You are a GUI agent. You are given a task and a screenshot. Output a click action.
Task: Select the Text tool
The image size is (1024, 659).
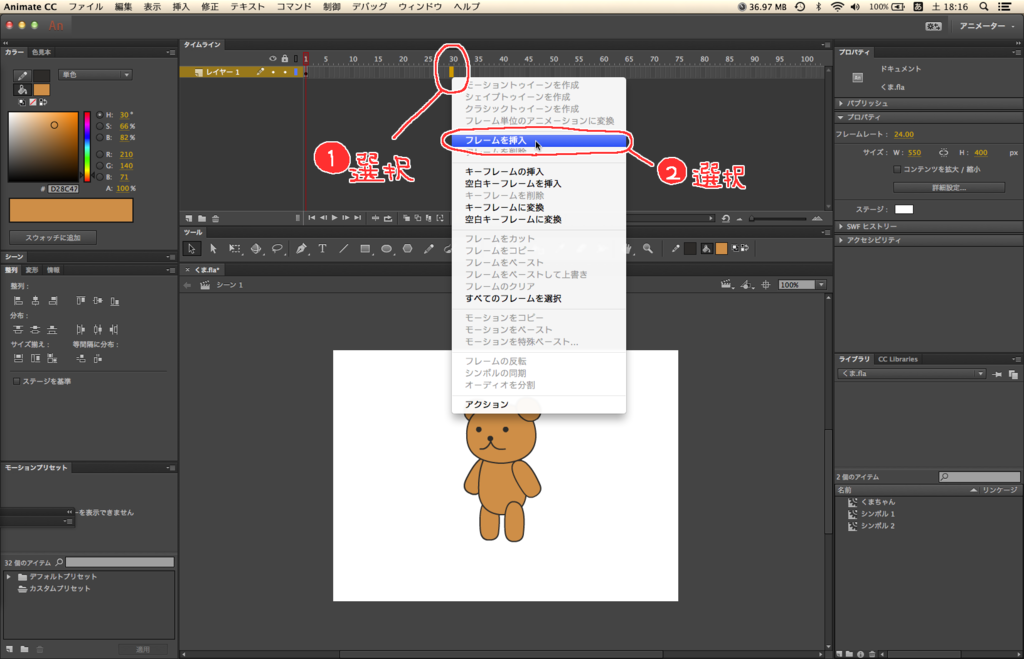[322, 249]
